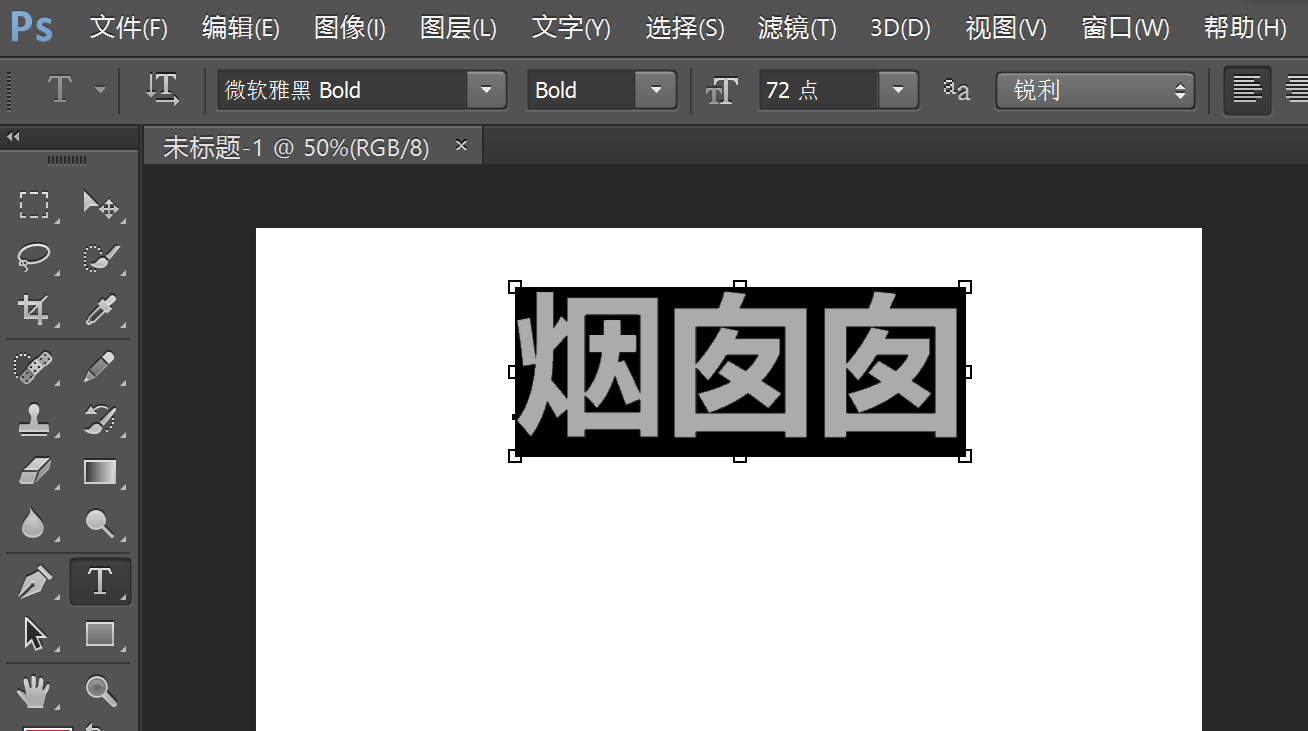Click the anti-aliasing aa icon
The width and height of the screenshot is (1308, 731).
pos(956,90)
